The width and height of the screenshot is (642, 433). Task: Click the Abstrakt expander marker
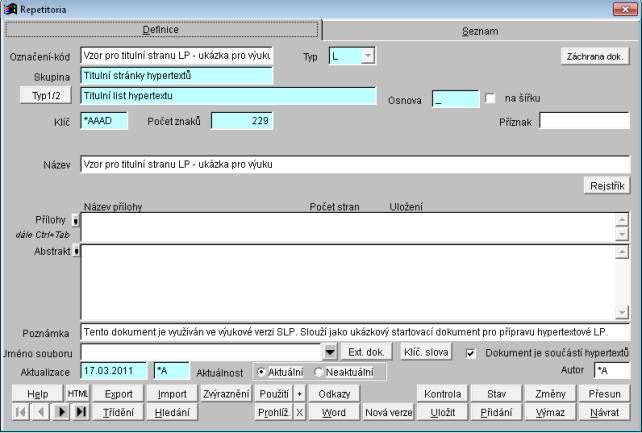click(76, 250)
